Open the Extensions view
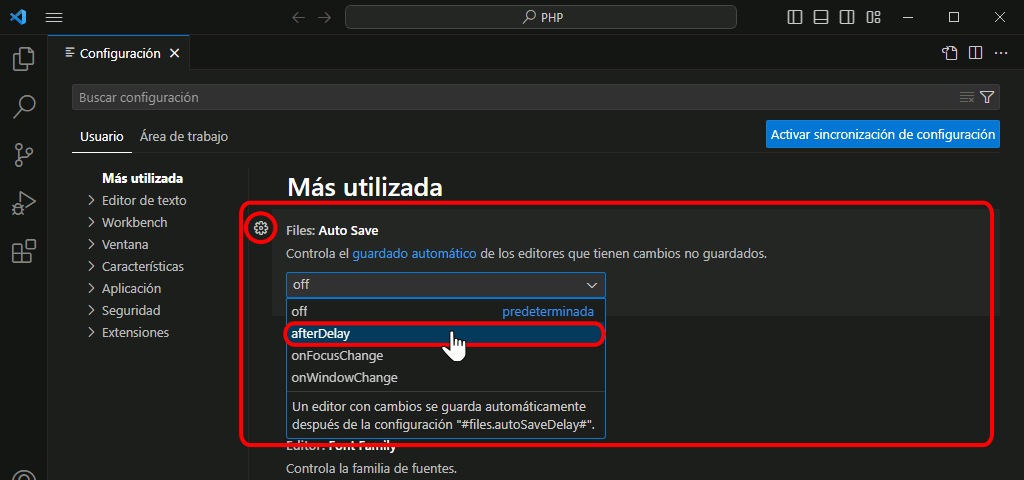 (23, 251)
